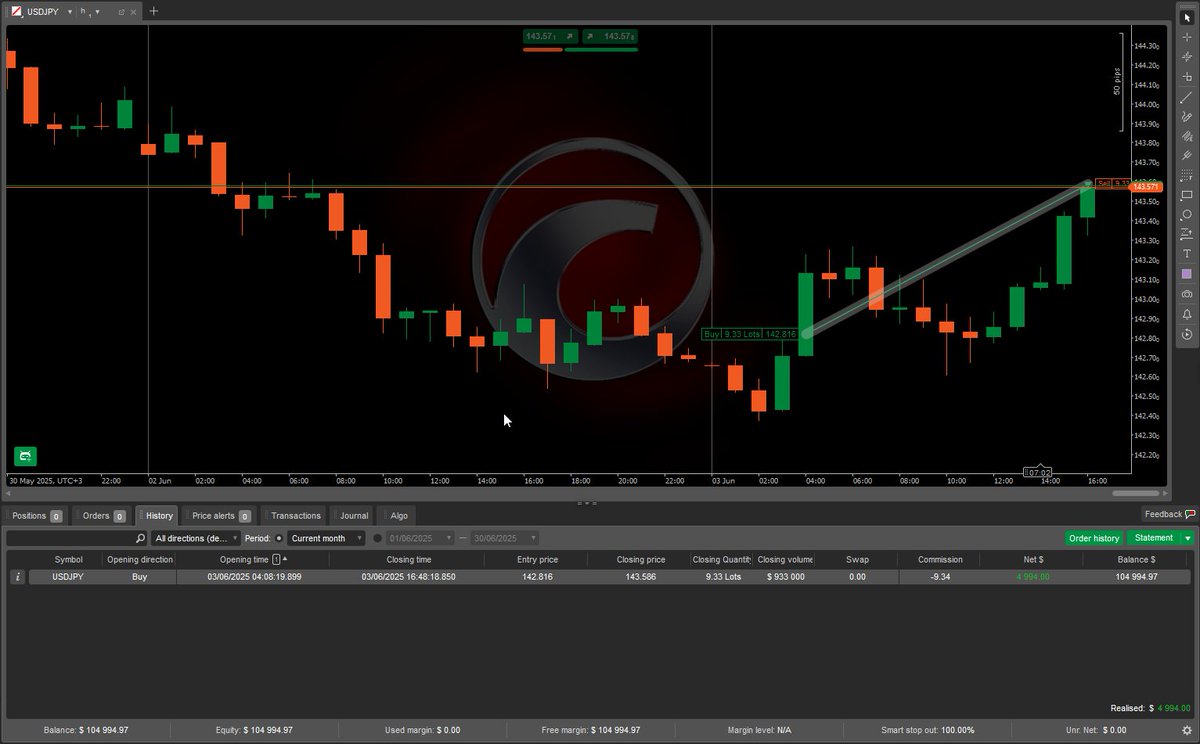Expand the Statement button dropdown arrow
Screen dimensions: 1200x744
1187,538
